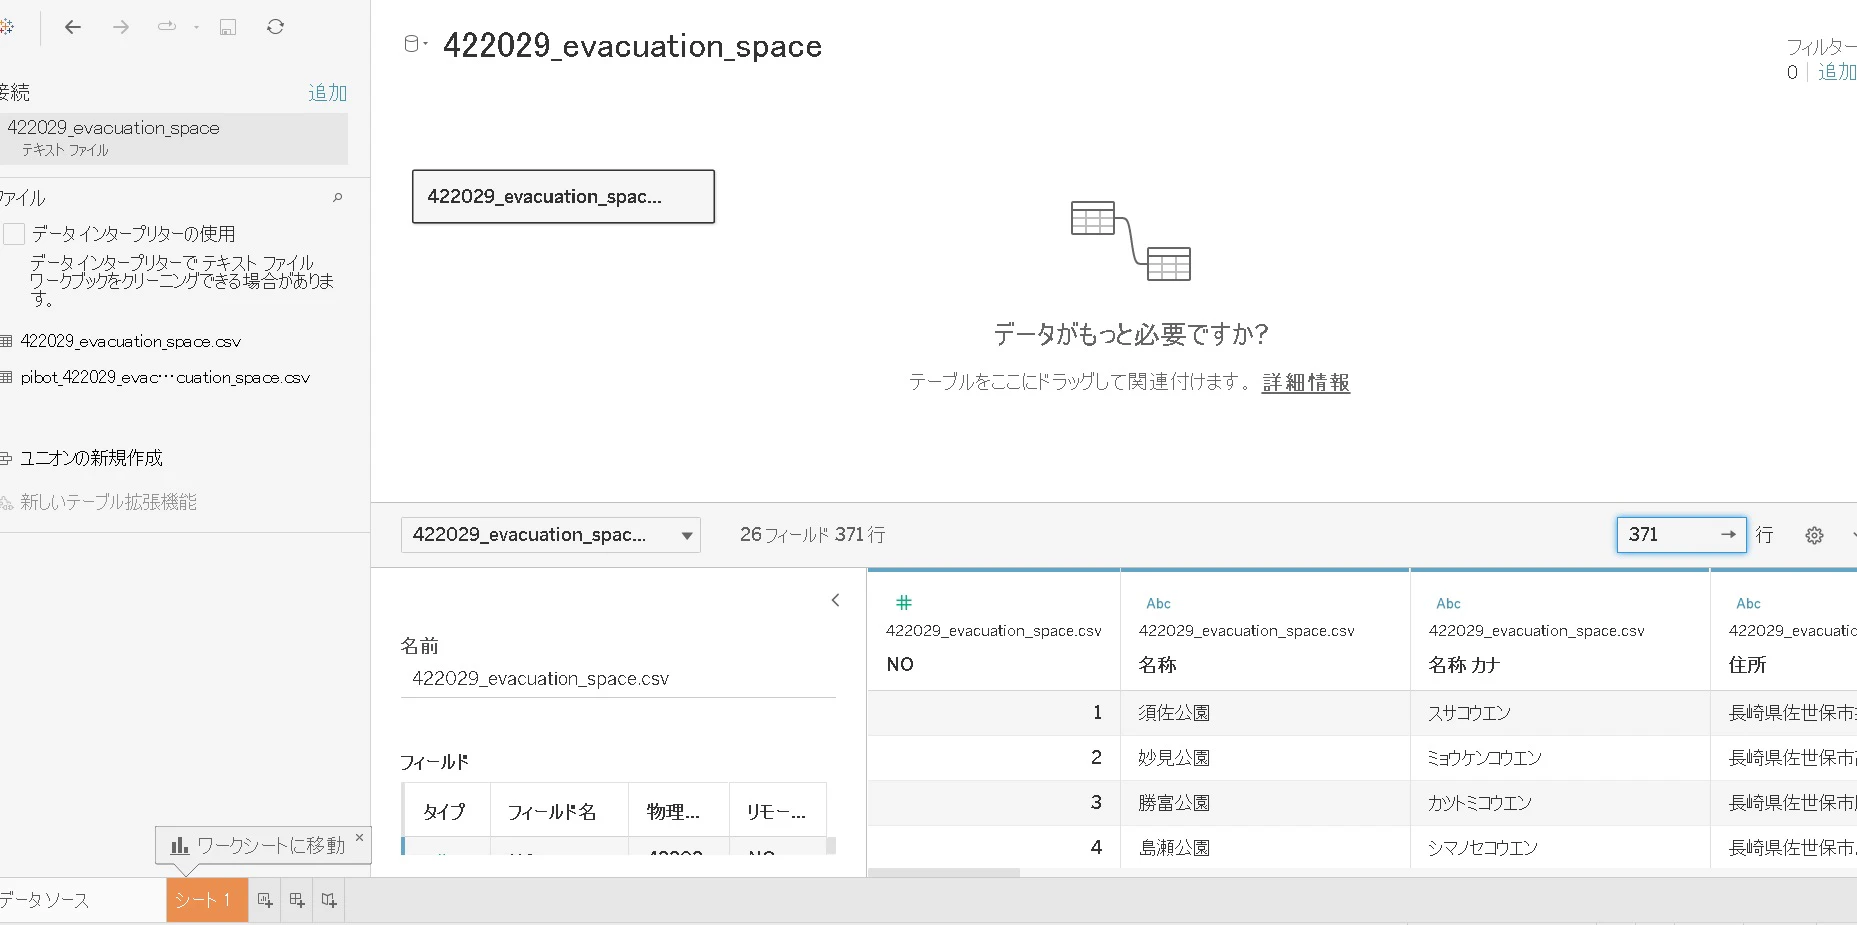
Task: Click the horizontal scrollbar under data grid
Action: 944,873
